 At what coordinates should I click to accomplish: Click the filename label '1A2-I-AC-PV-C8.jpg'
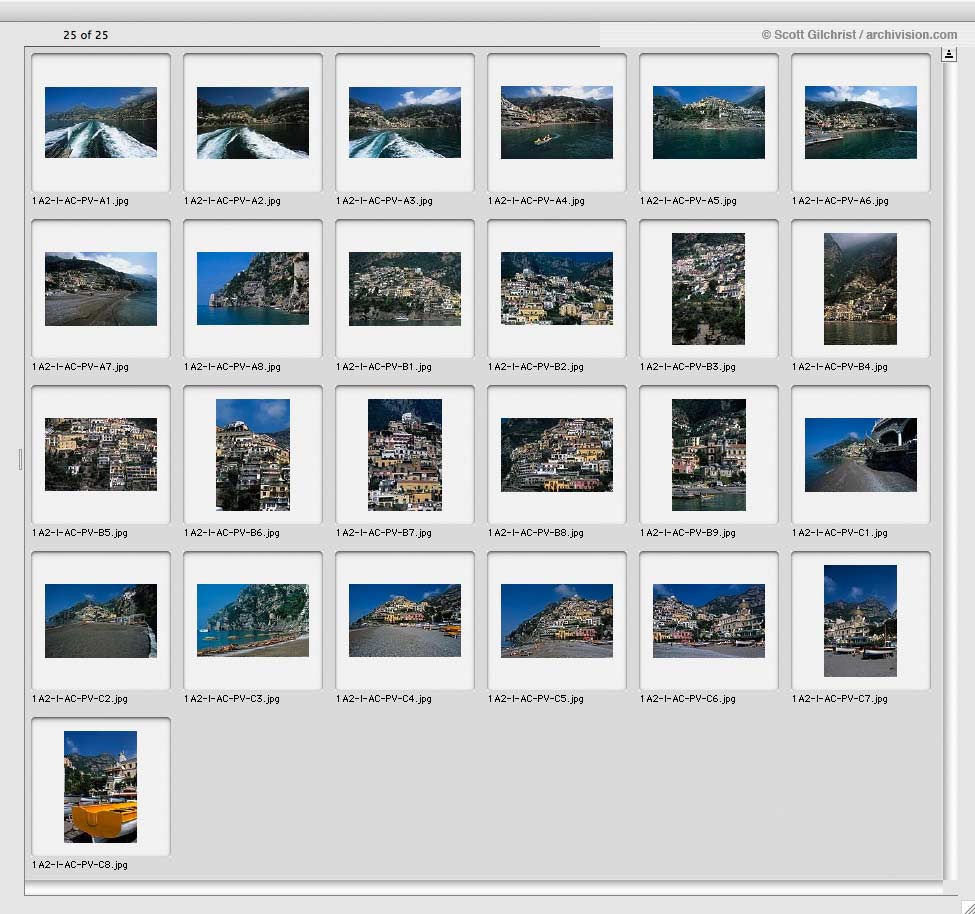click(80, 865)
